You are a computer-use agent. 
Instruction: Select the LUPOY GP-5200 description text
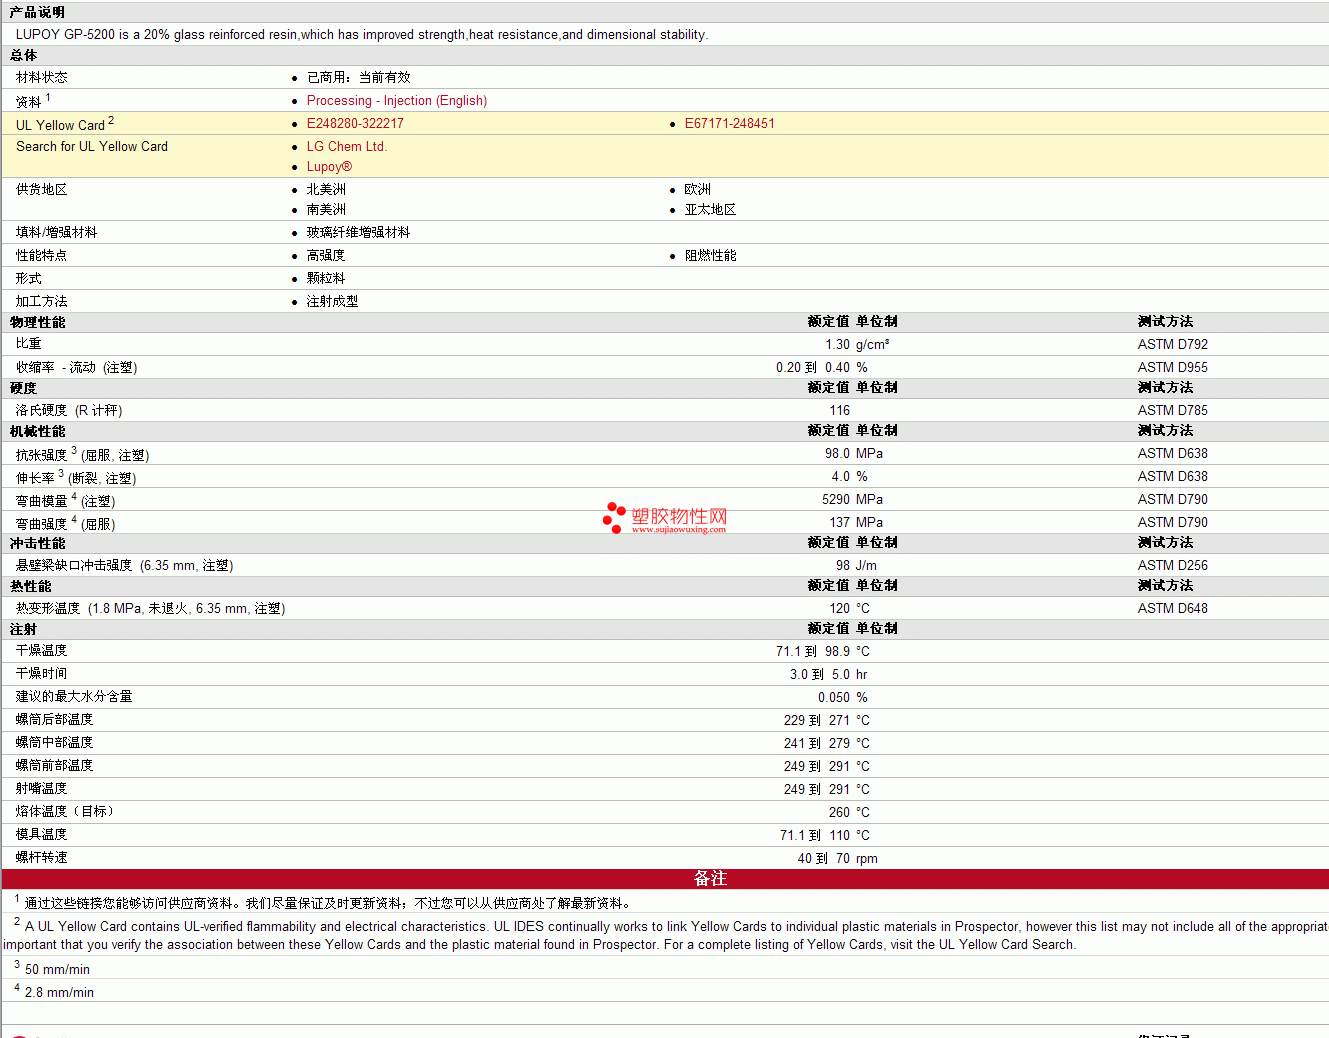362,35
